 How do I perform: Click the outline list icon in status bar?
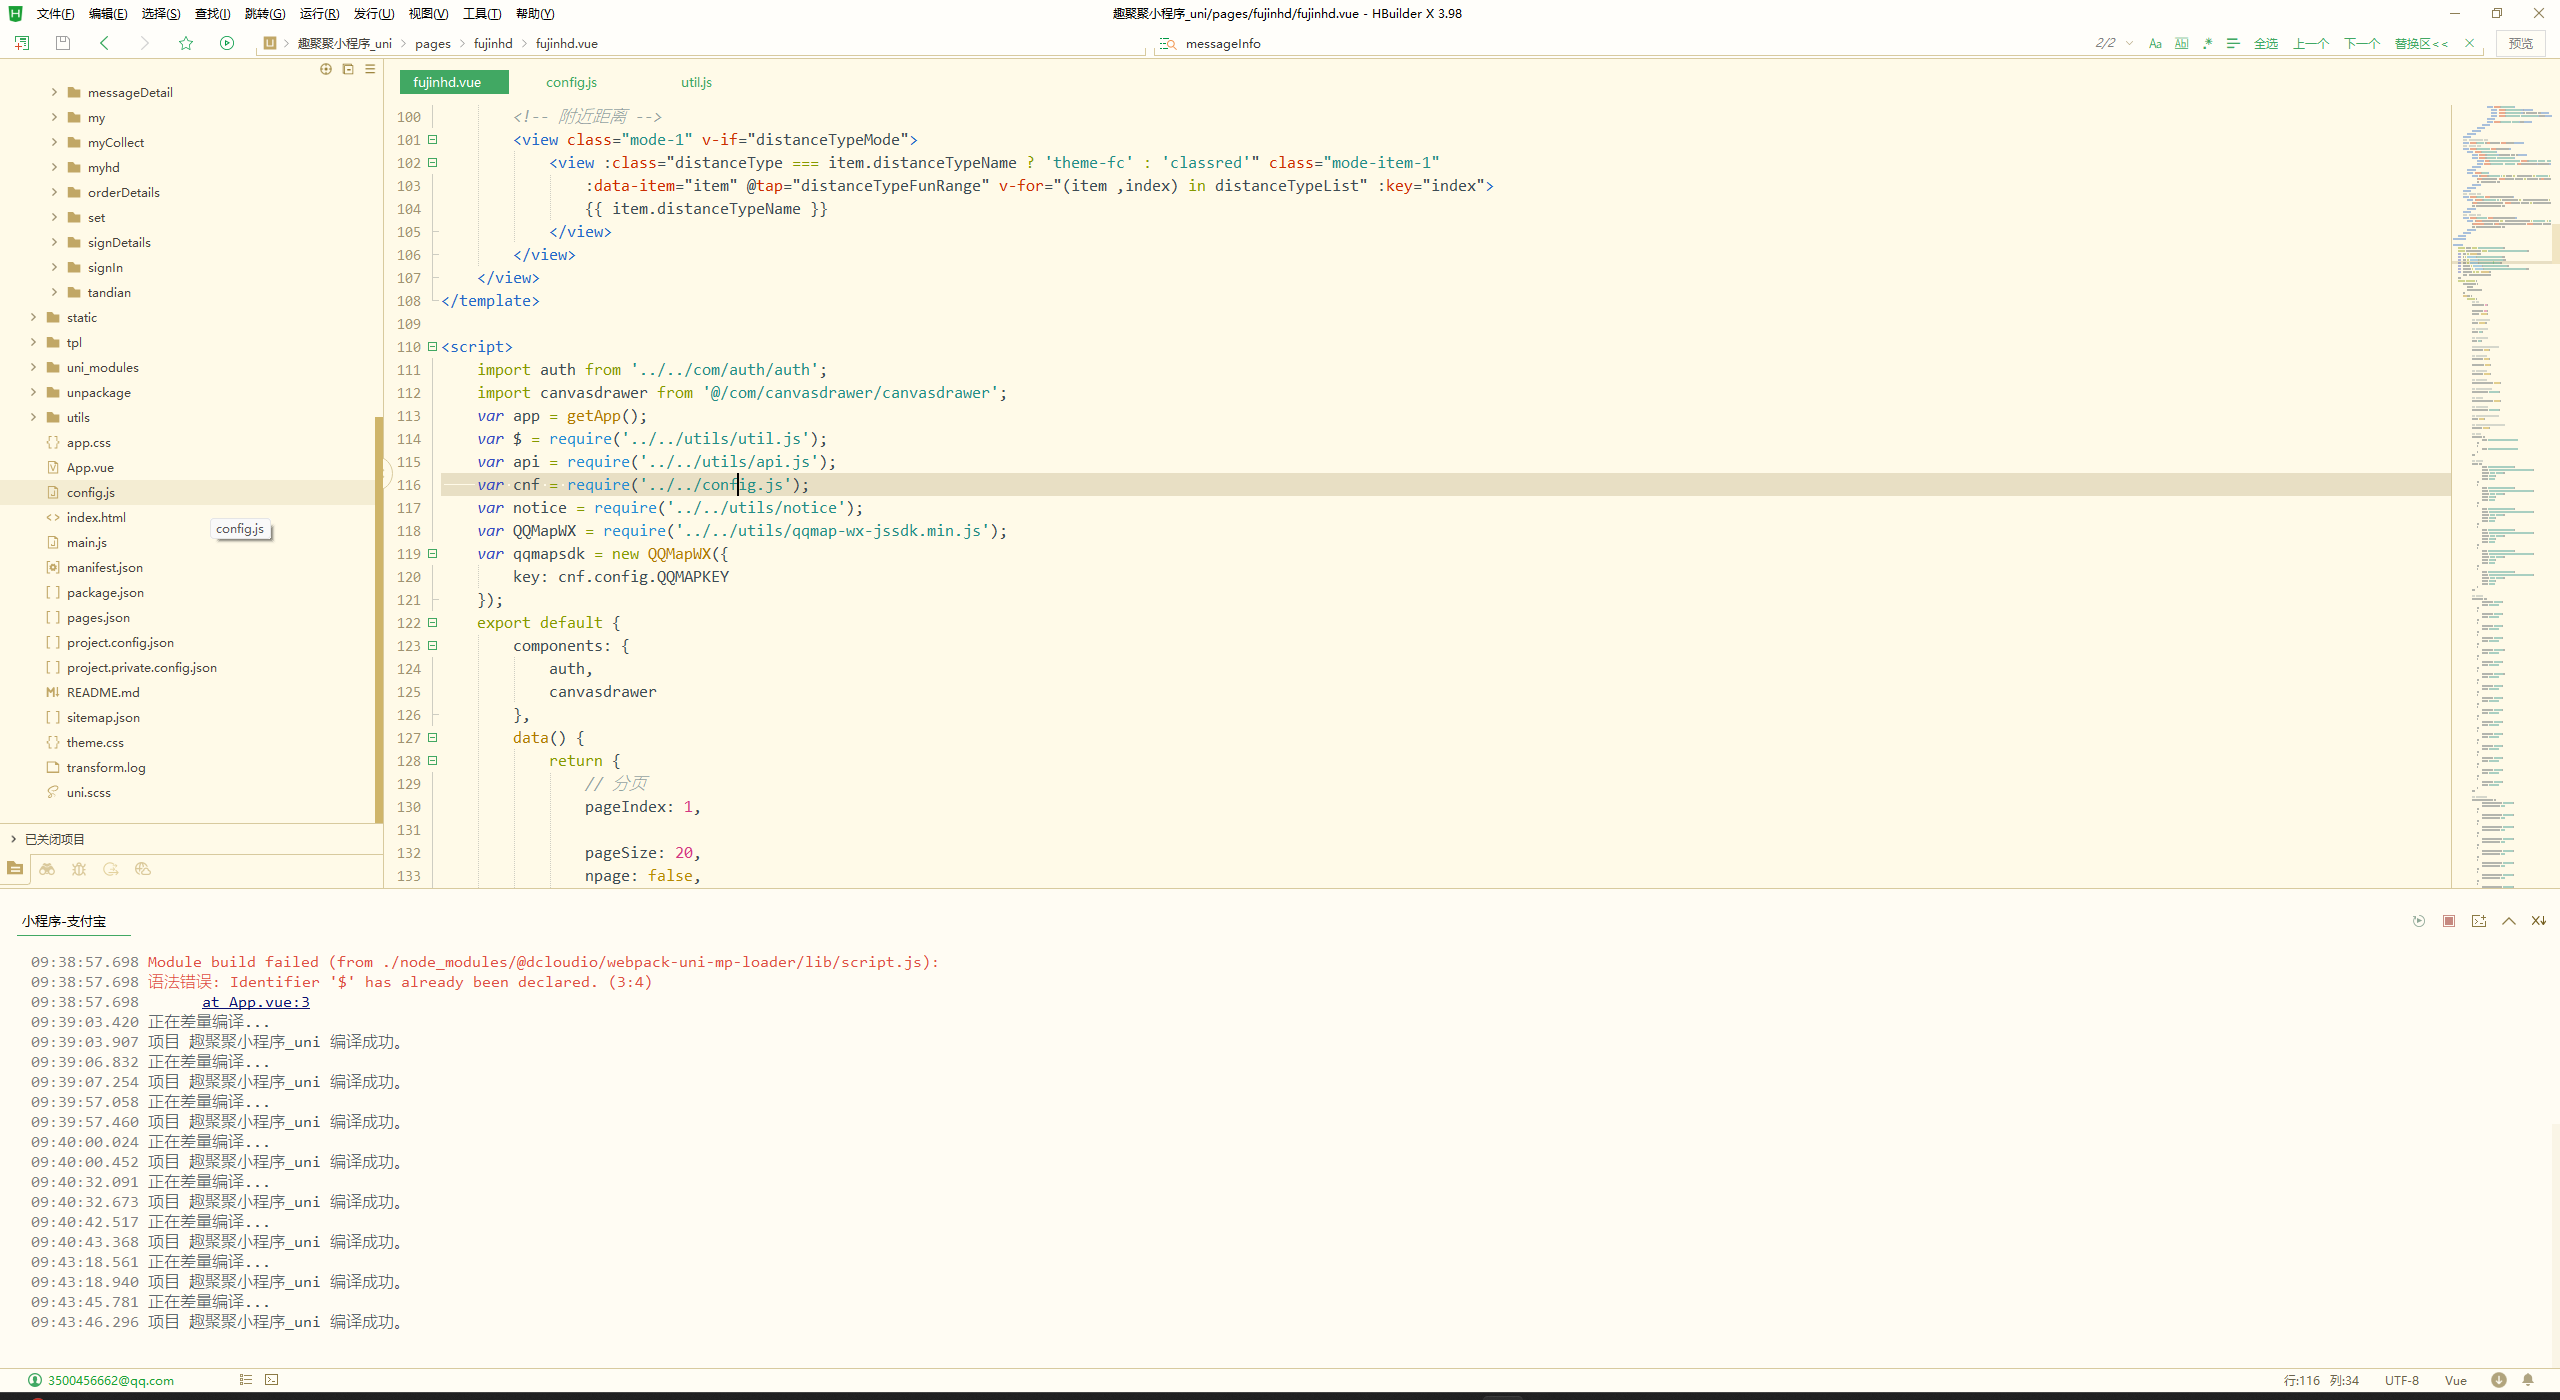point(246,1380)
